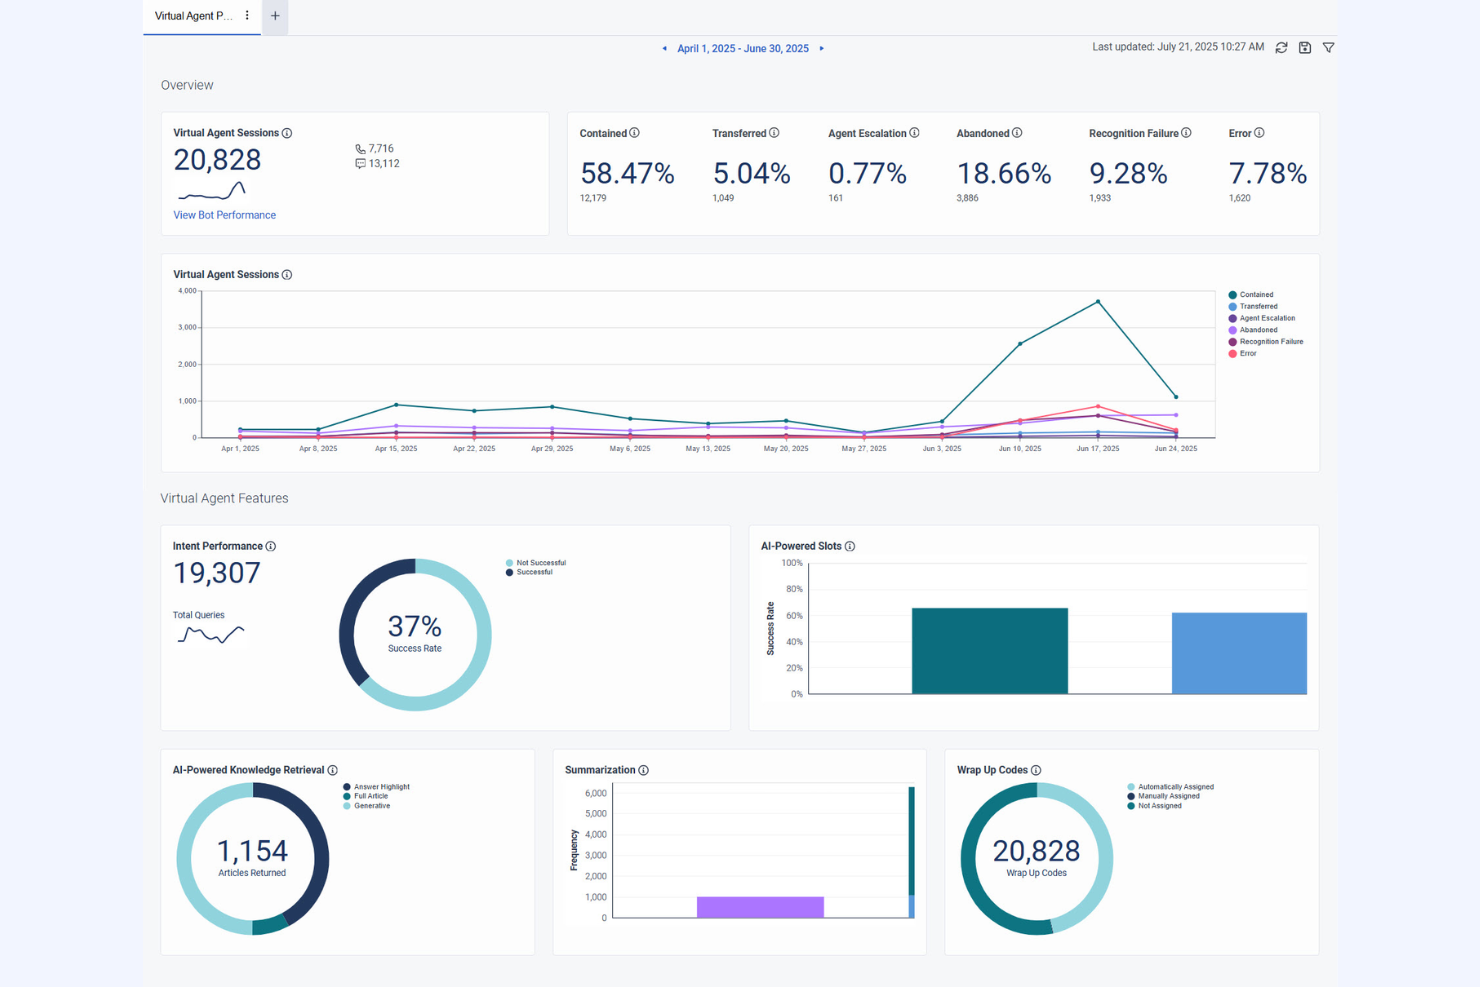This screenshot has width=1480, height=987.
Task: Click the chat sessions message icon
Action: [360, 164]
